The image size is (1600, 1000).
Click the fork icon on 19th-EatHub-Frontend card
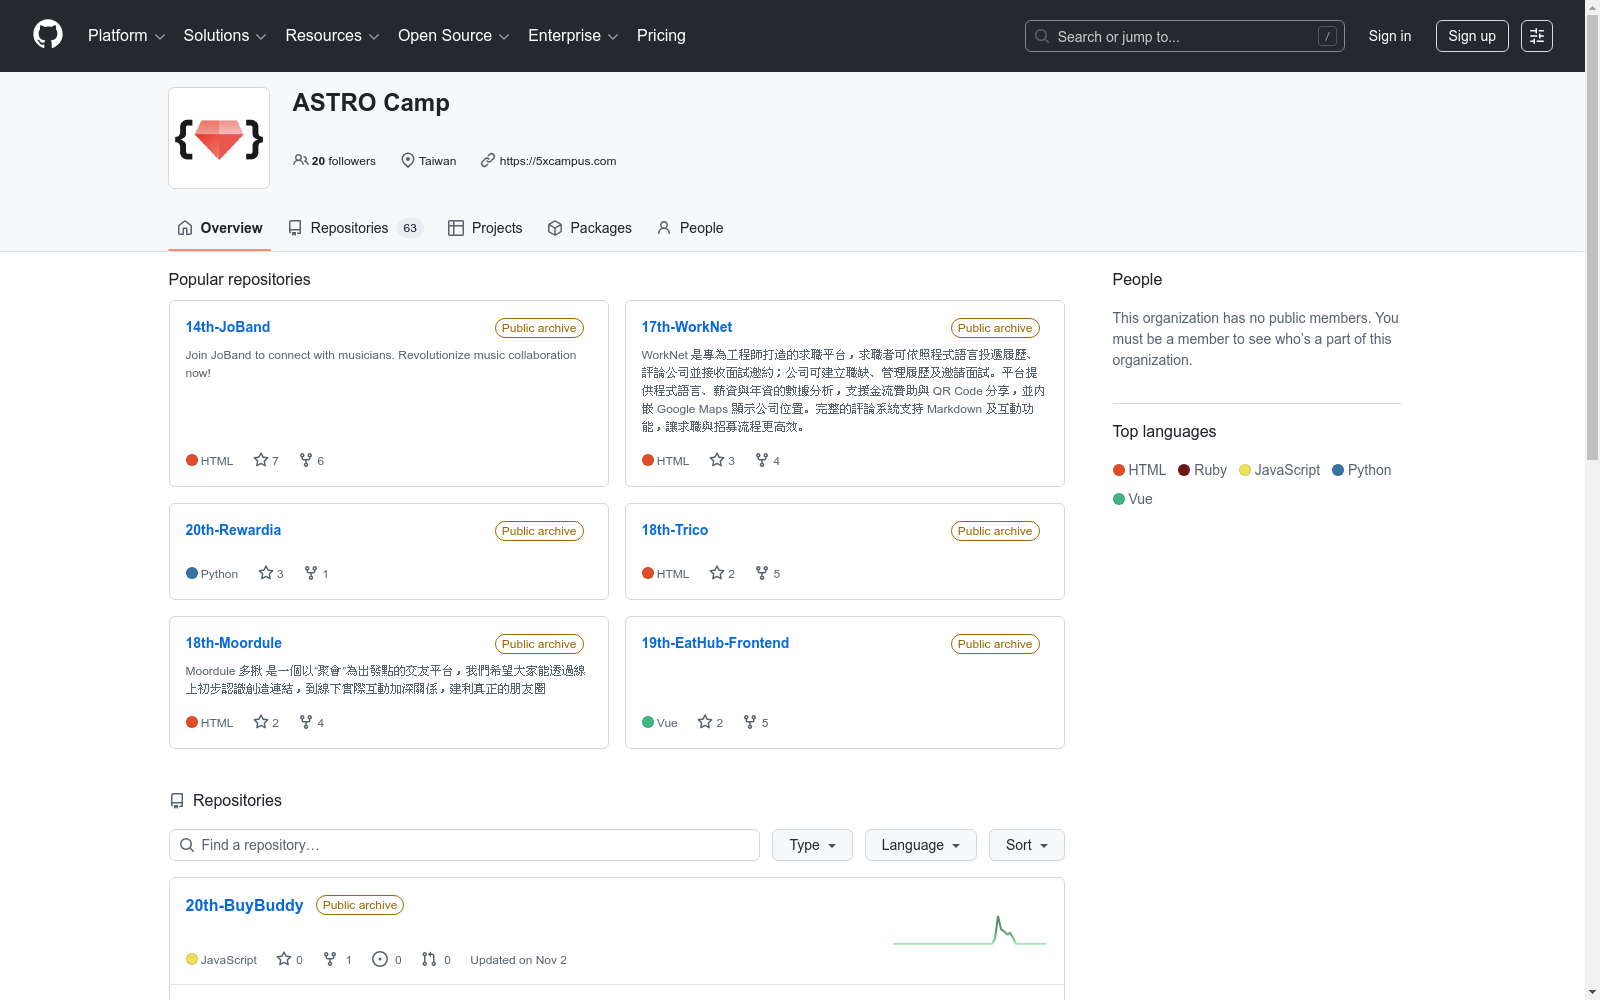750,722
